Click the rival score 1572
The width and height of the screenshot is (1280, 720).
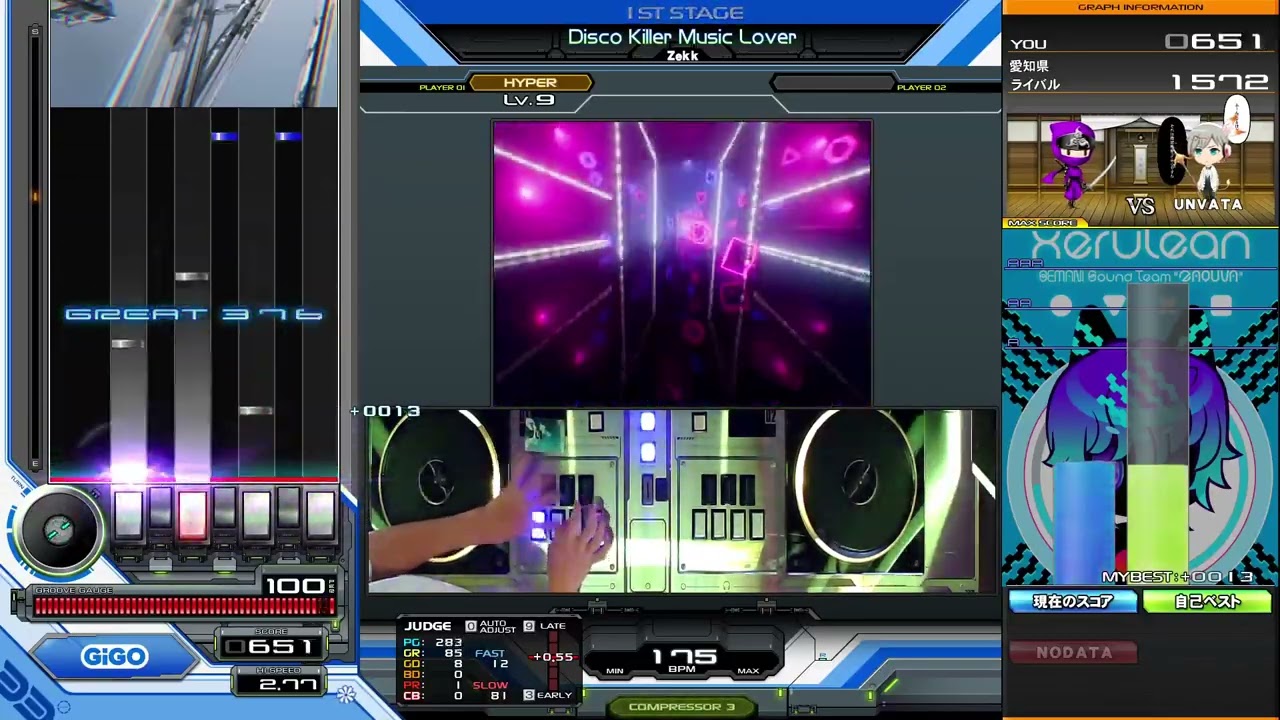coord(1220,83)
